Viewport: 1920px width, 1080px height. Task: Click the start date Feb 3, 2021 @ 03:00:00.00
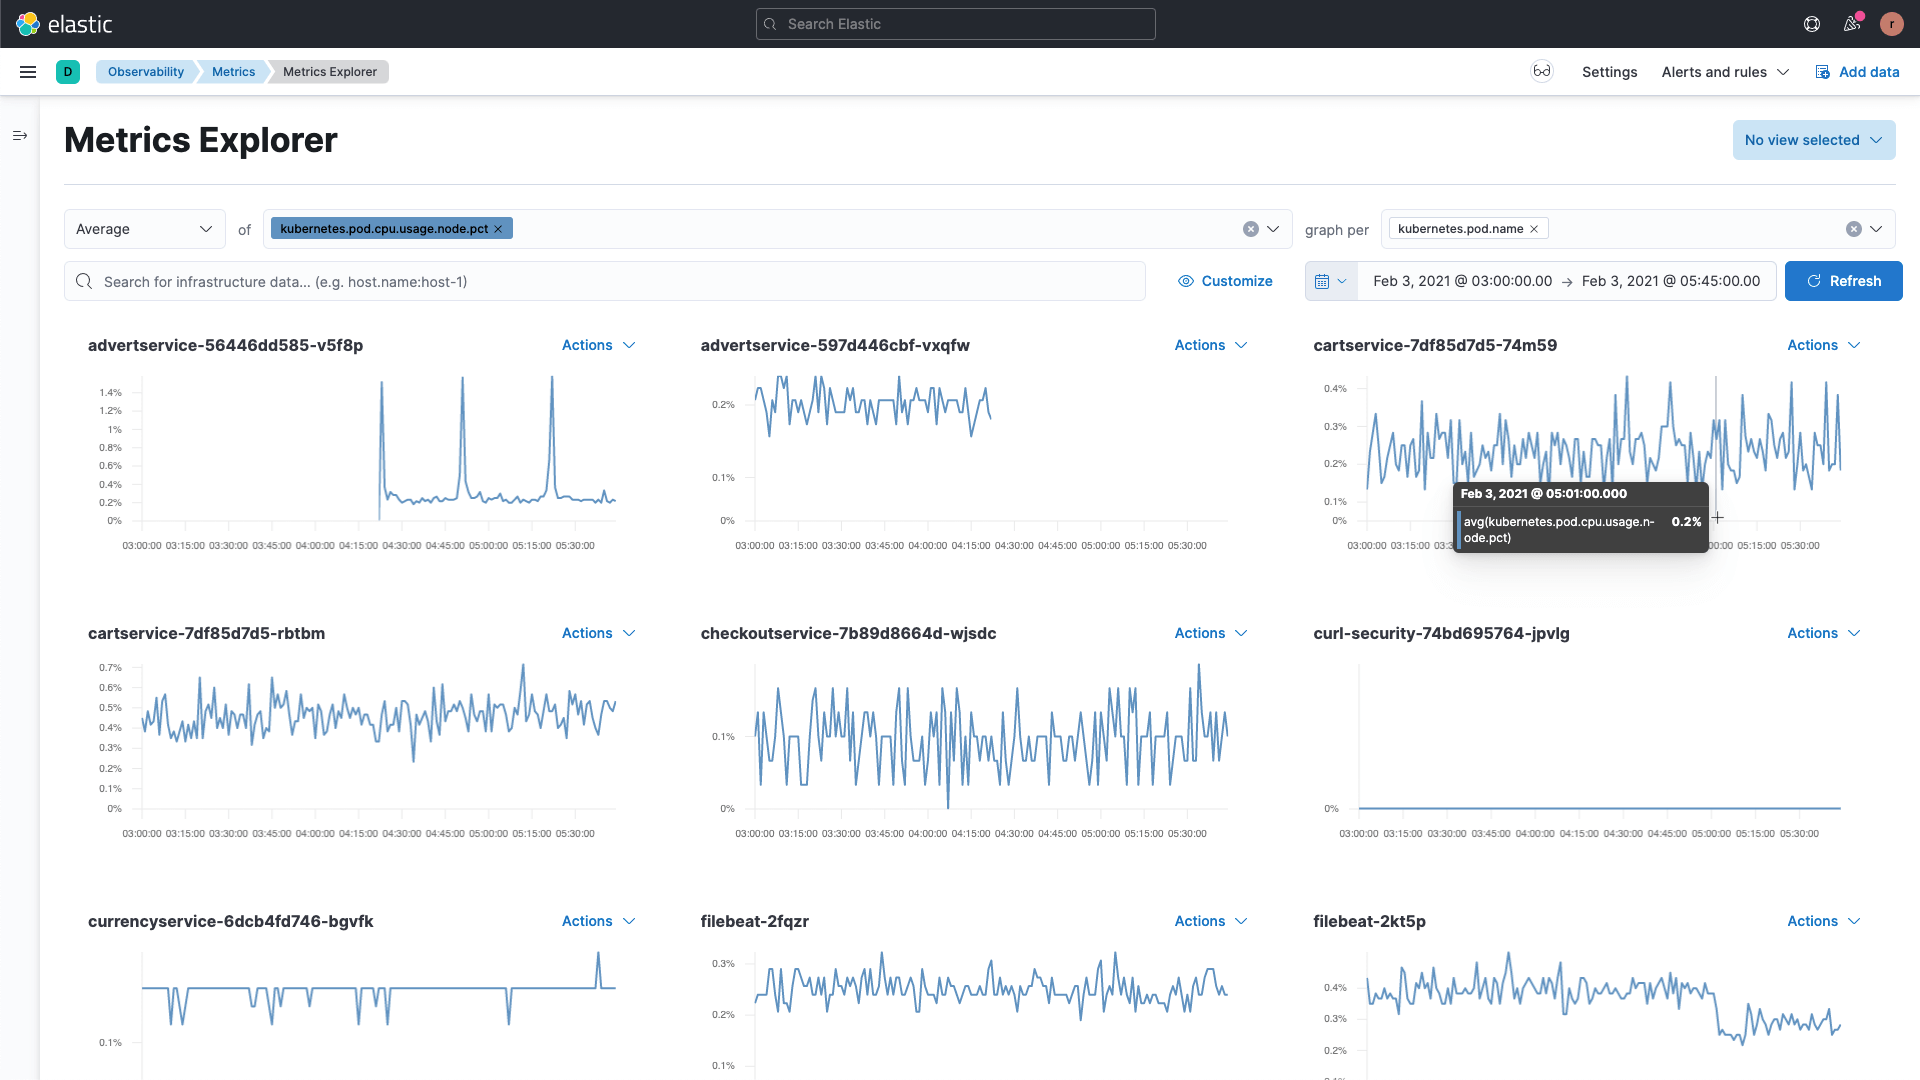tap(1462, 281)
